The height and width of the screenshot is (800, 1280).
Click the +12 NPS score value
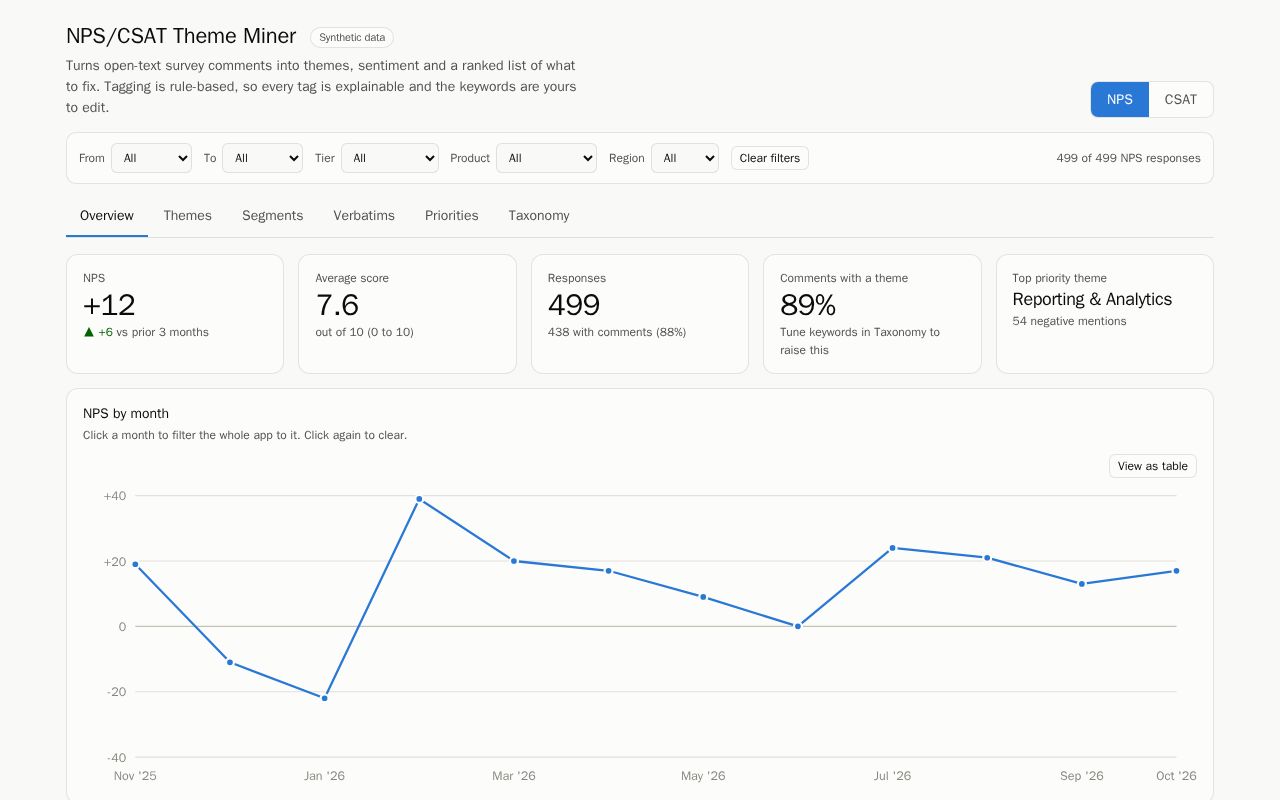pos(109,305)
